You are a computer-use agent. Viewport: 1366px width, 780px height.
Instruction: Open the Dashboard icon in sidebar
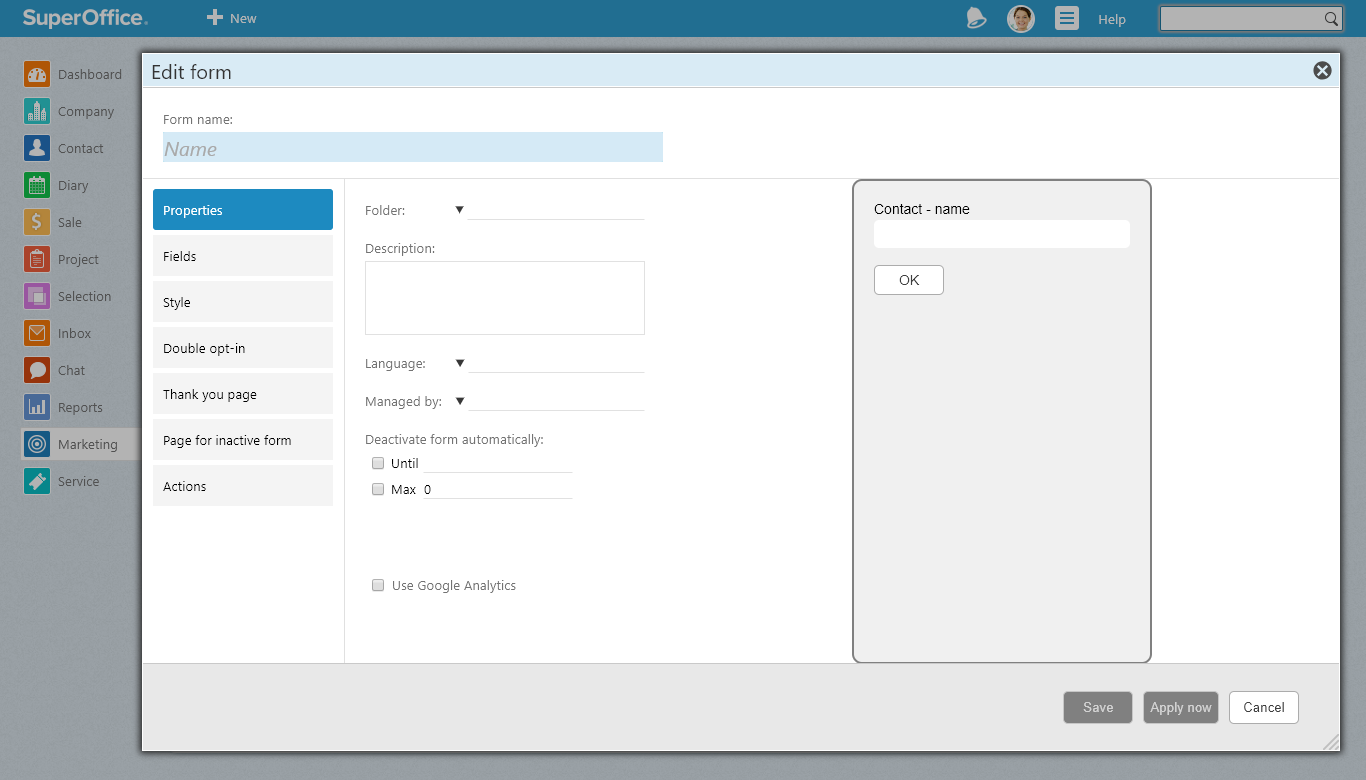coord(37,74)
